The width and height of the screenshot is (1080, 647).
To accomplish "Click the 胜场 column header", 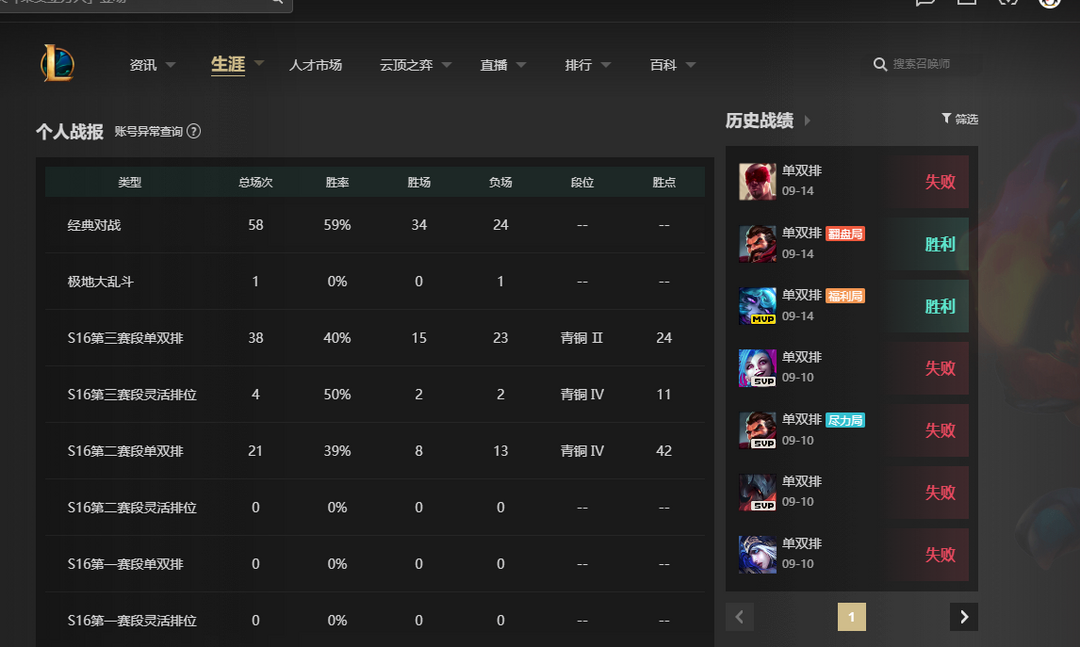I will (x=419, y=182).
